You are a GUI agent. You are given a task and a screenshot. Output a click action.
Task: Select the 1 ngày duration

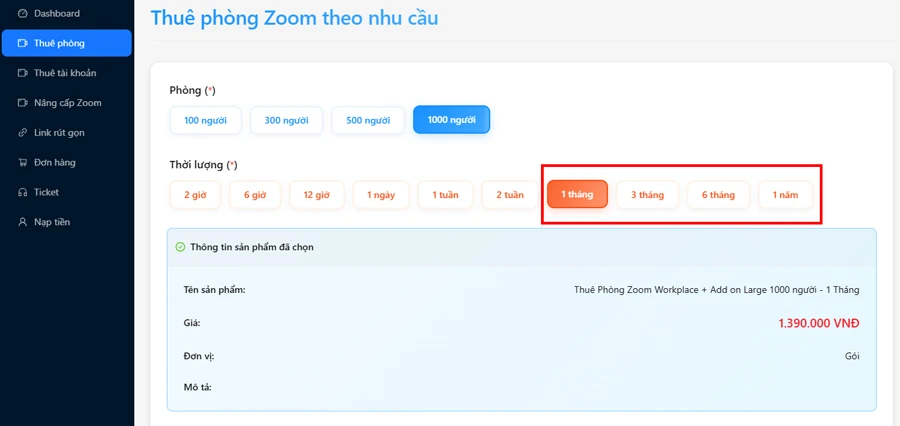point(381,195)
